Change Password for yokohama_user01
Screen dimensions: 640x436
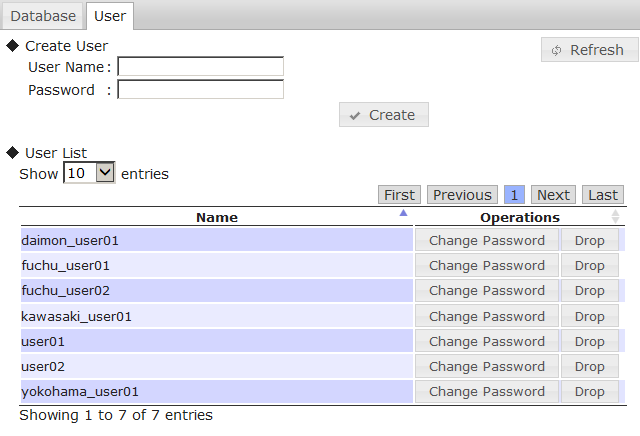pyautogui.click(x=487, y=391)
